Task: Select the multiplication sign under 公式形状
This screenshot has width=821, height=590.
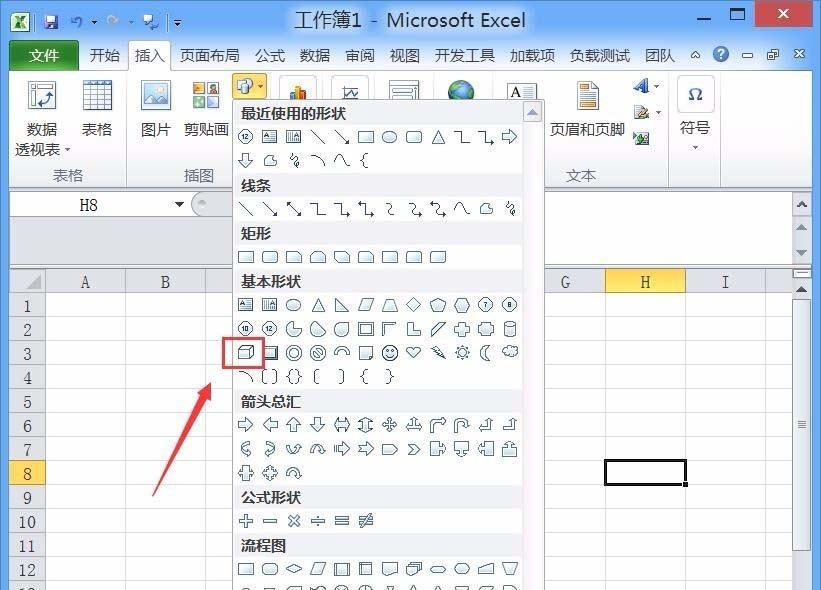Action: [293, 520]
